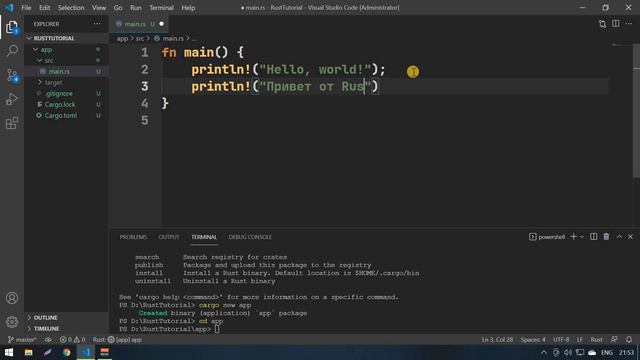This screenshot has height=360, width=640.
Task: Open the Explorer view in activity bar
Action: [12, 27]
